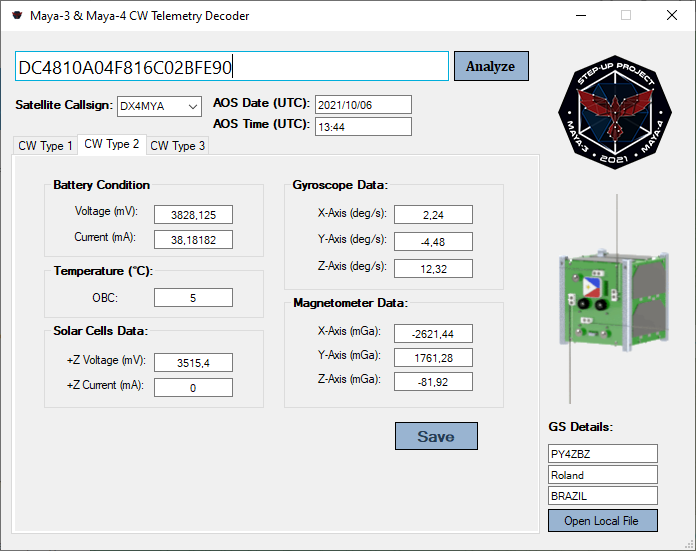
Task: Click the GS Details label
Action: click(581, 427)
